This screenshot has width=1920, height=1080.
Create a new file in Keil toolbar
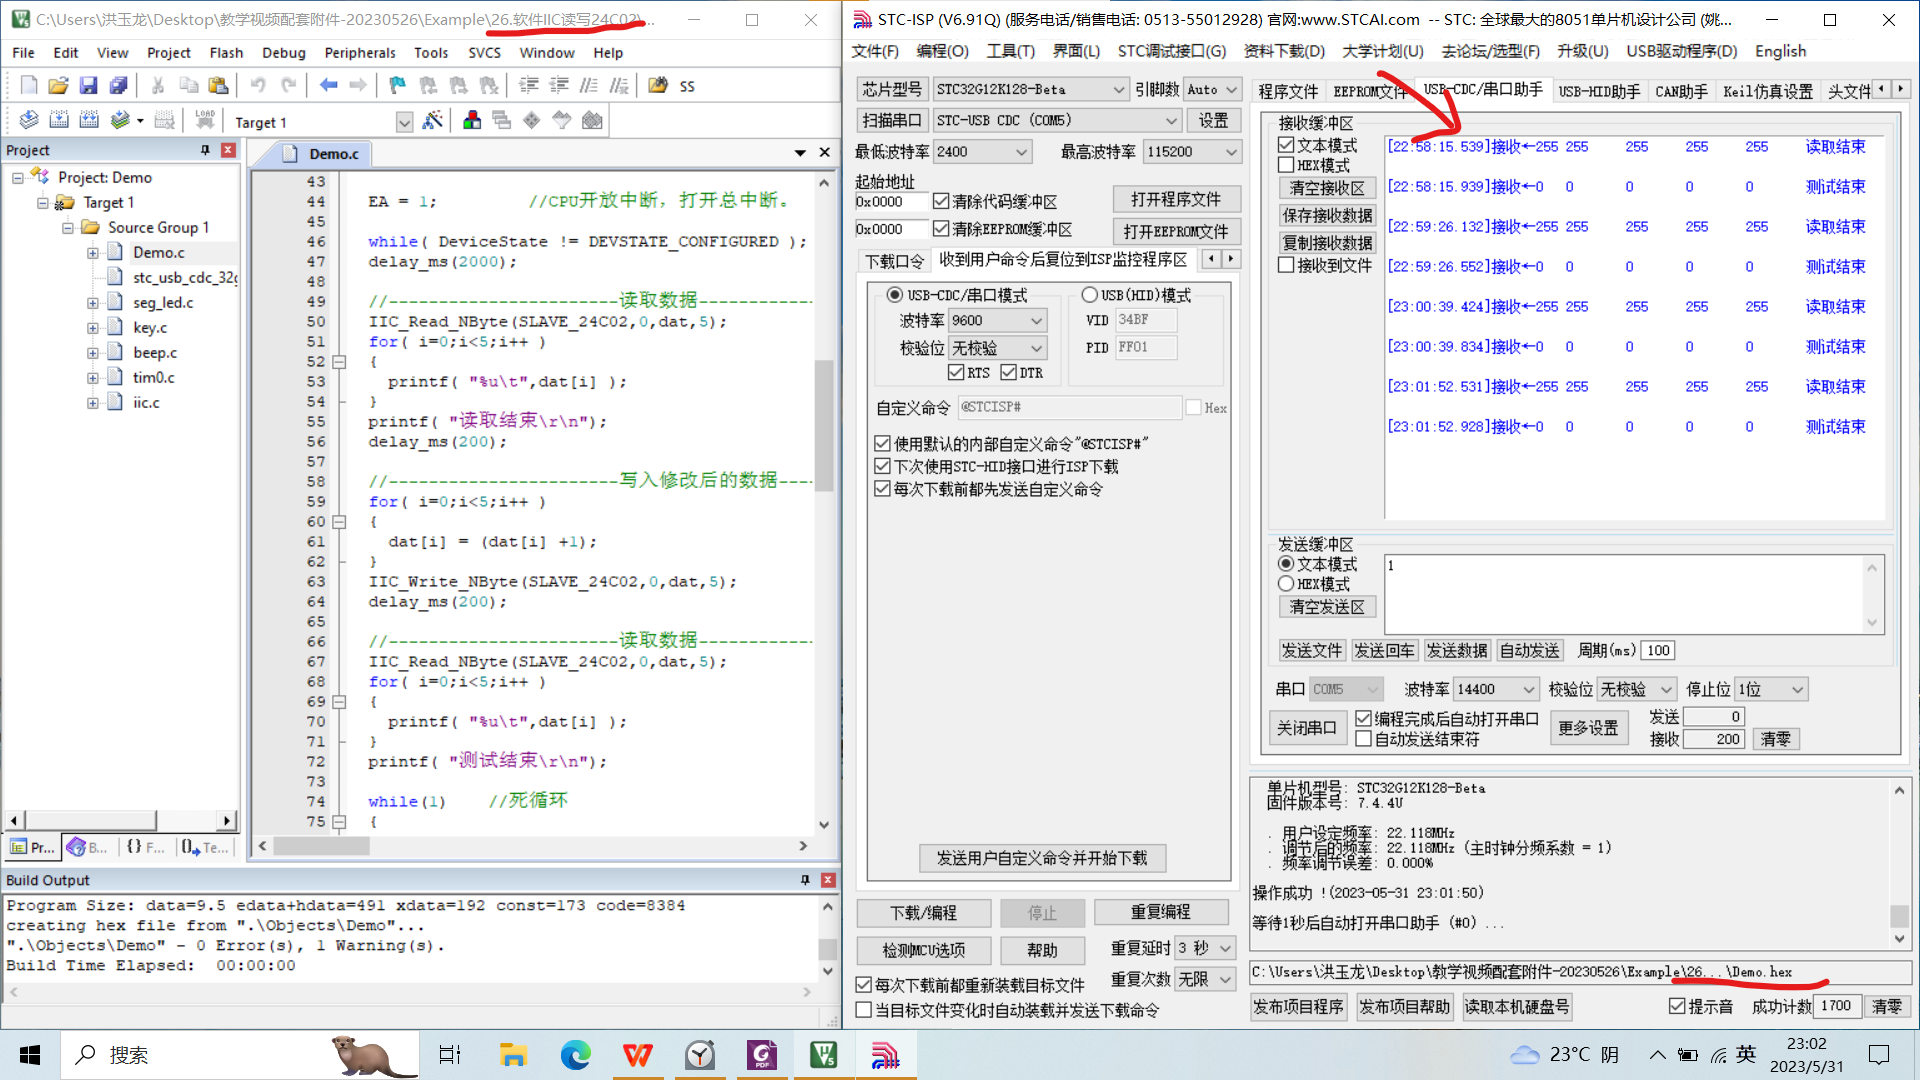pos(29,86)
